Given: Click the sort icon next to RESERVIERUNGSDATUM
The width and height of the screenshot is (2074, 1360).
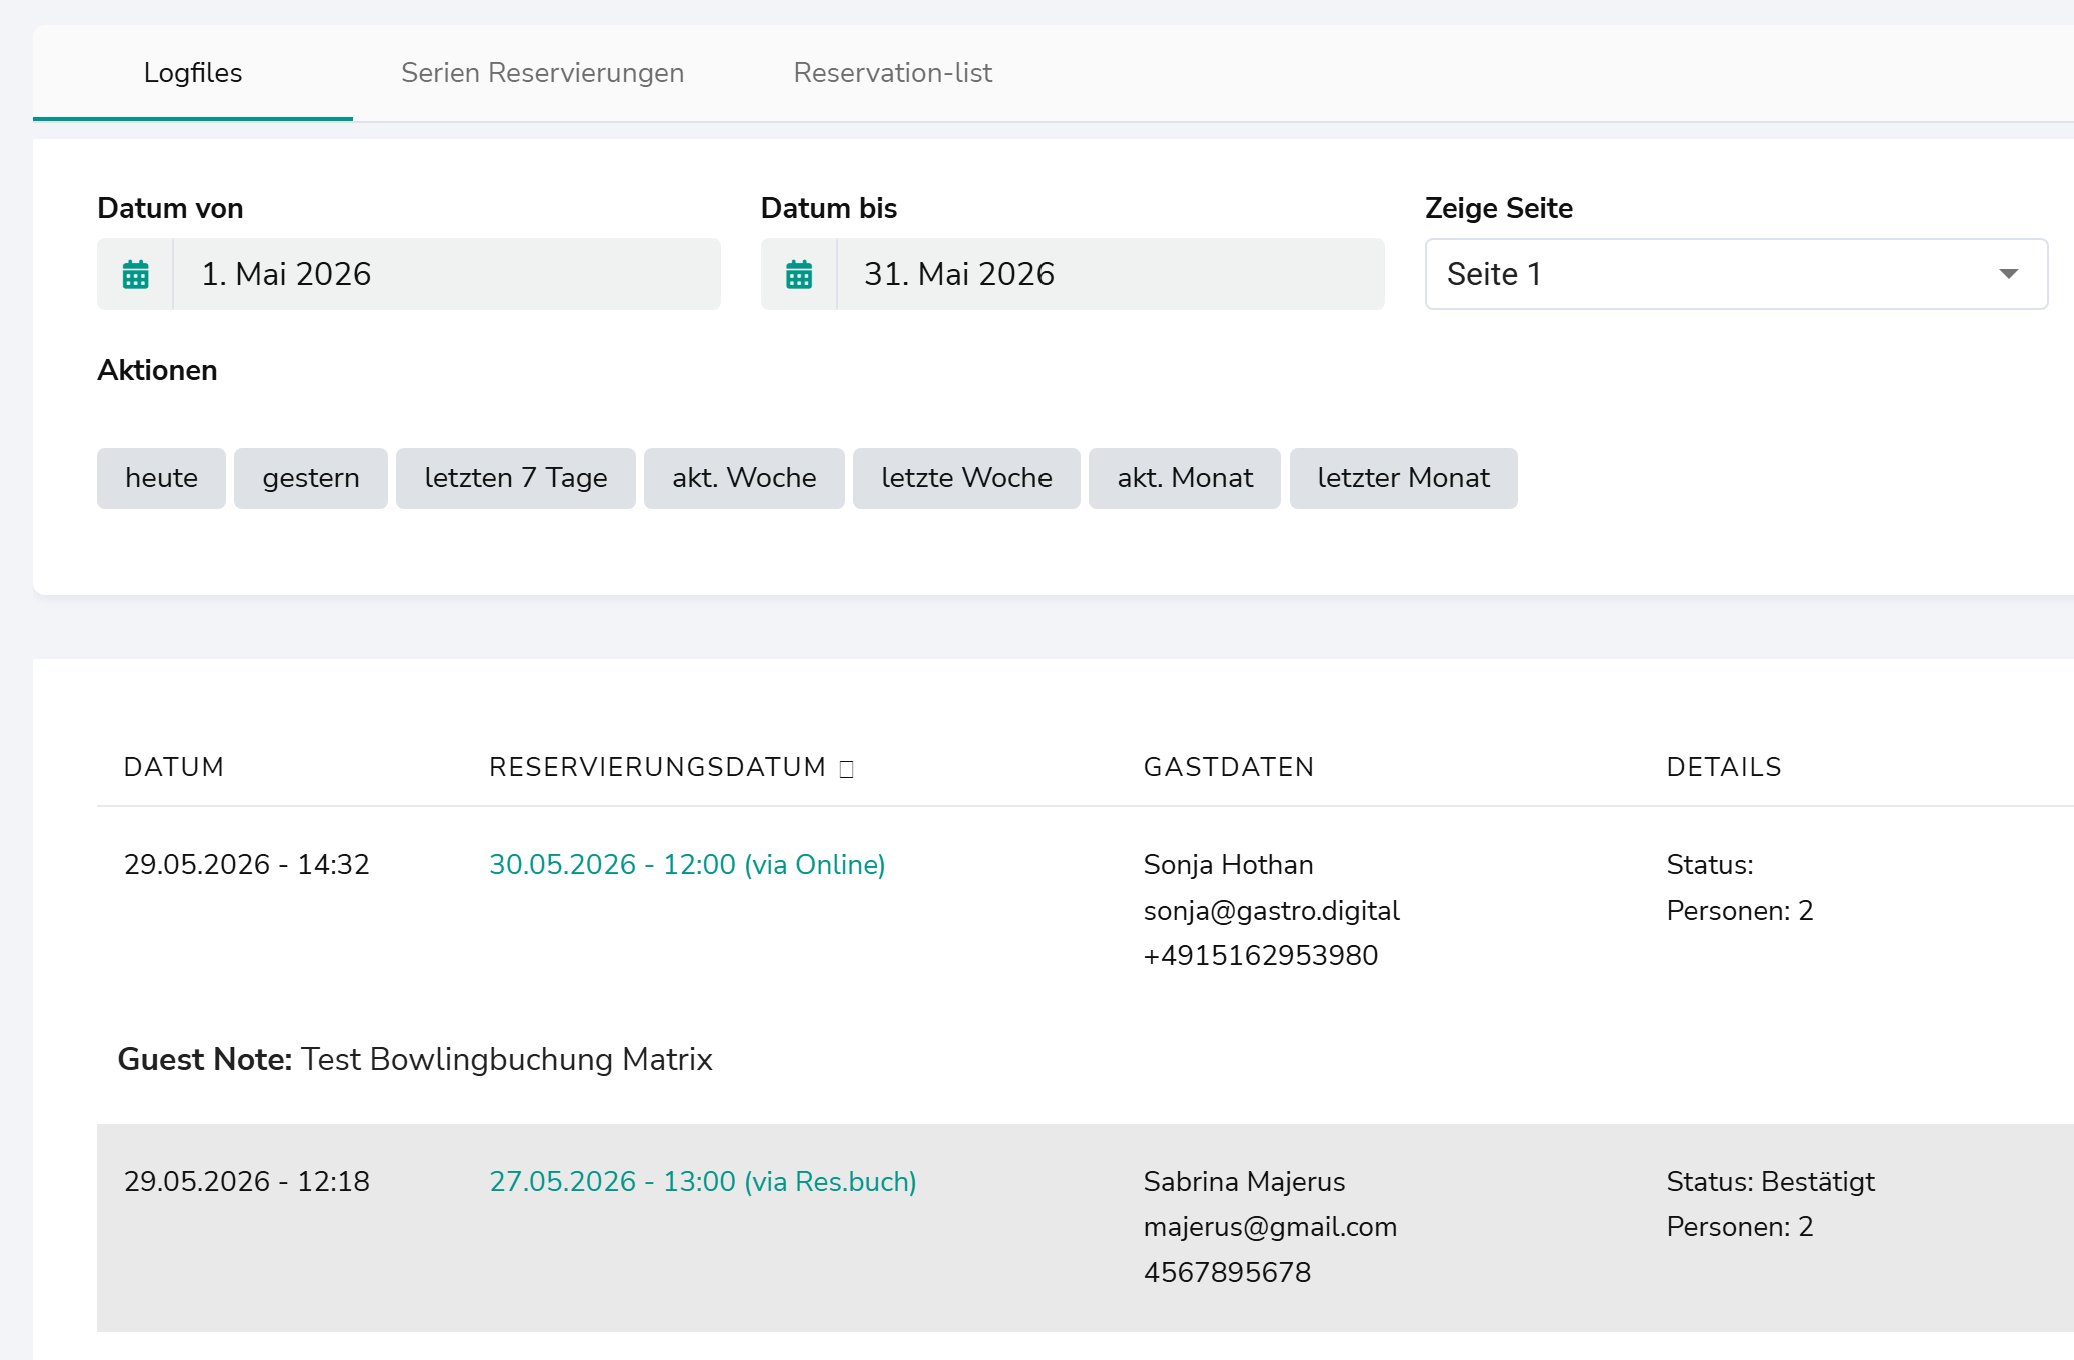Looking at the screenshot, I should click(847, 768).
